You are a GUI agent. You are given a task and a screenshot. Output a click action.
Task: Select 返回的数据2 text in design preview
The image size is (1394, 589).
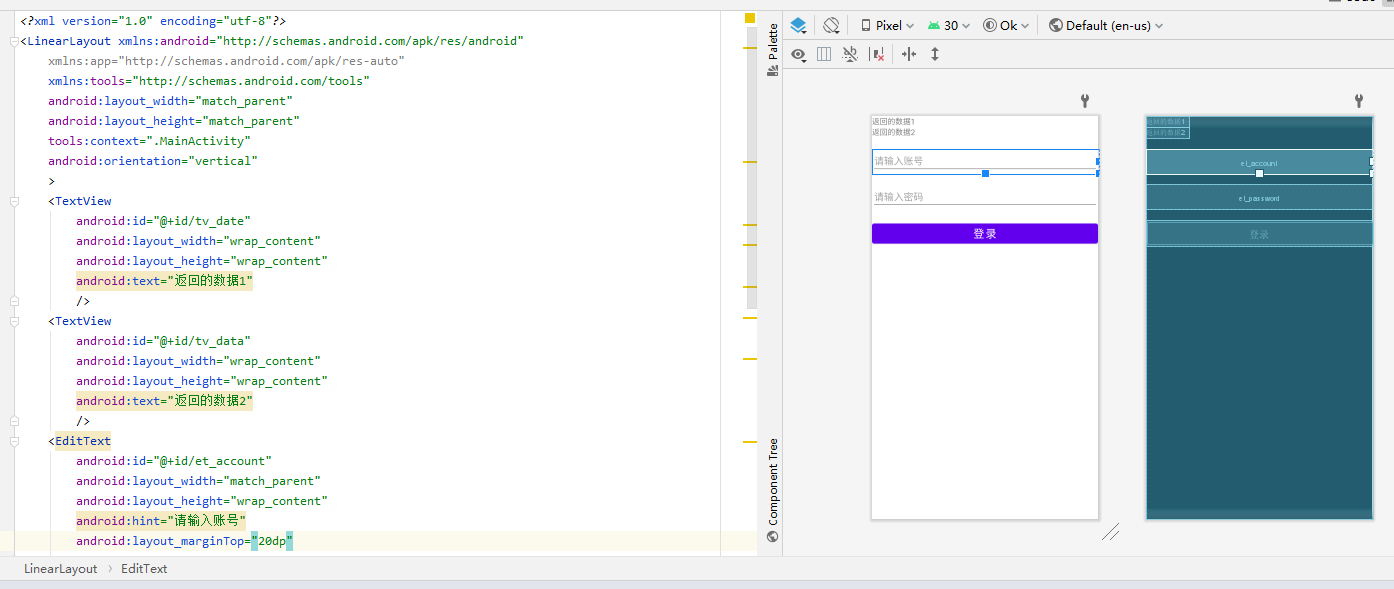point(893,132)
